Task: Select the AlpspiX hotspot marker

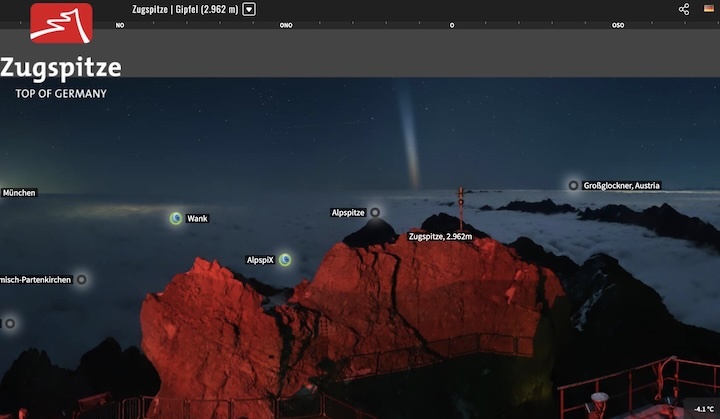Action: [285, 260]
